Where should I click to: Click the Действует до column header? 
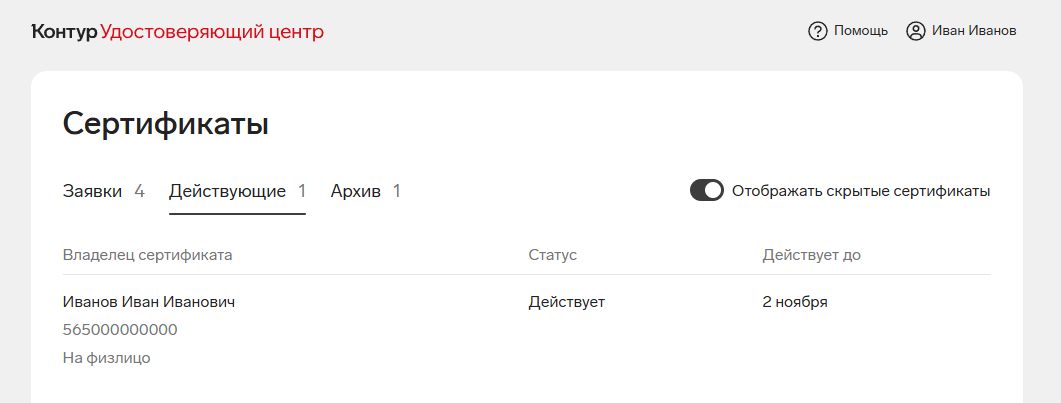pyautogui.click(x=811, y=255)
